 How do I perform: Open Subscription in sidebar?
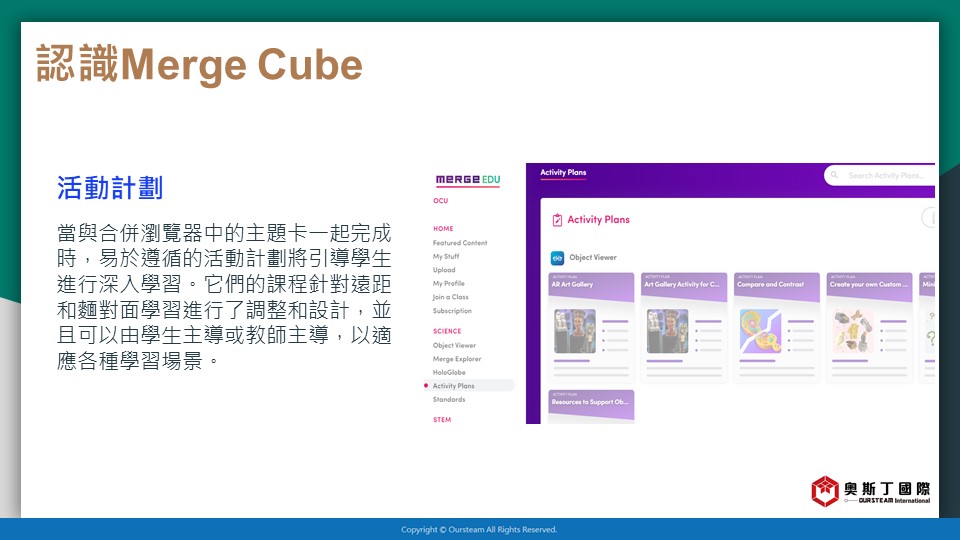452,311
